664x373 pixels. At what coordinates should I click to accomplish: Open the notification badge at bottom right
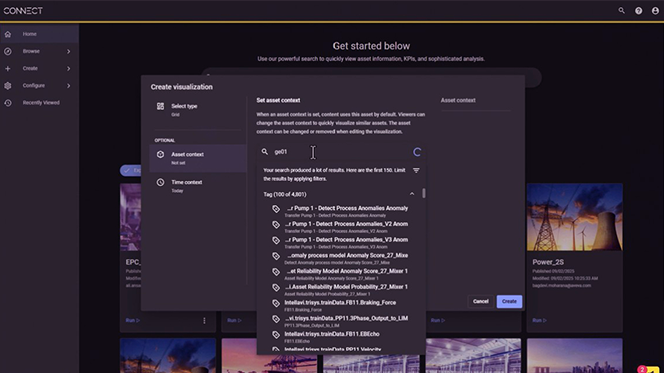pos(642,369)
